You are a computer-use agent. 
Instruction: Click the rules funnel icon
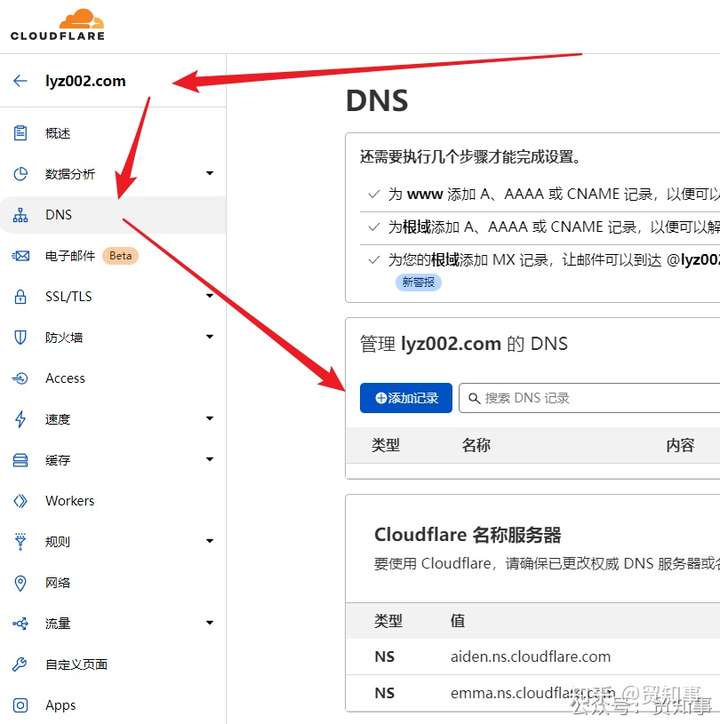coord(20,542)
